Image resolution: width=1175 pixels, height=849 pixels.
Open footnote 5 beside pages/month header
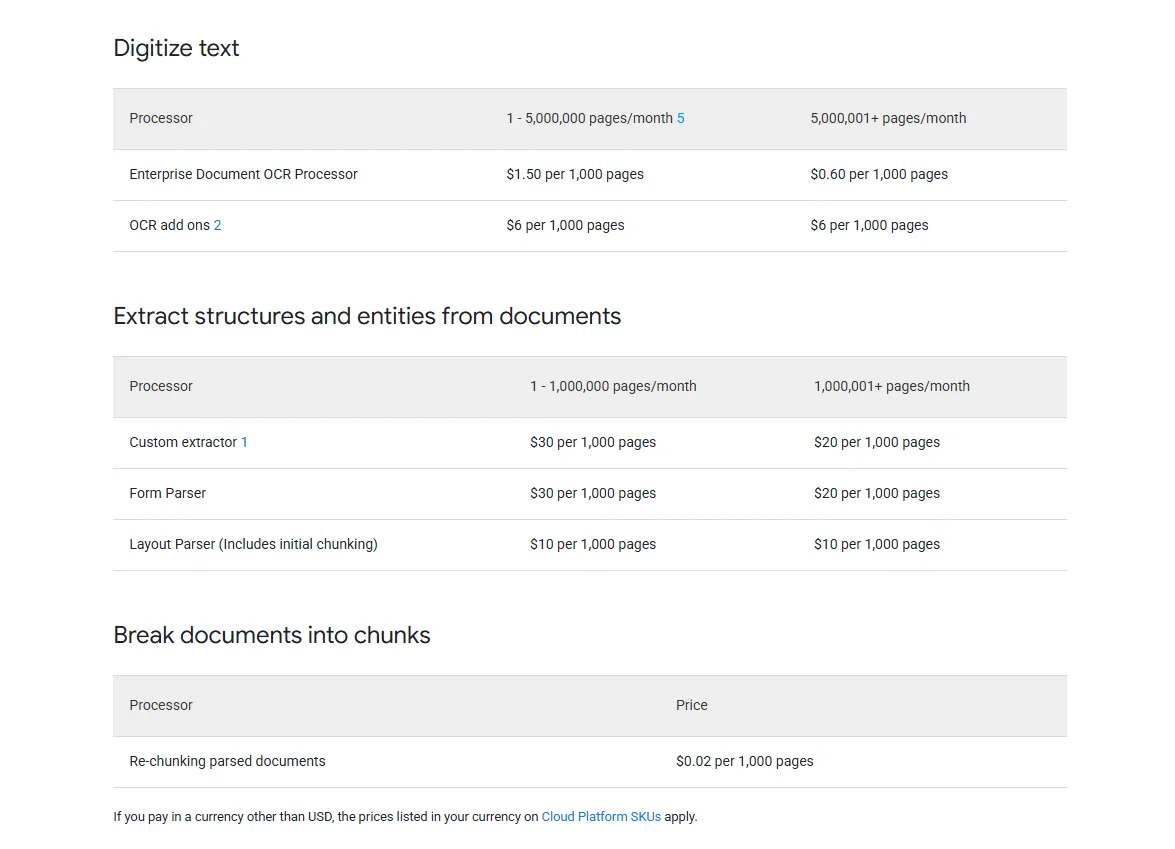coord(680,118)
